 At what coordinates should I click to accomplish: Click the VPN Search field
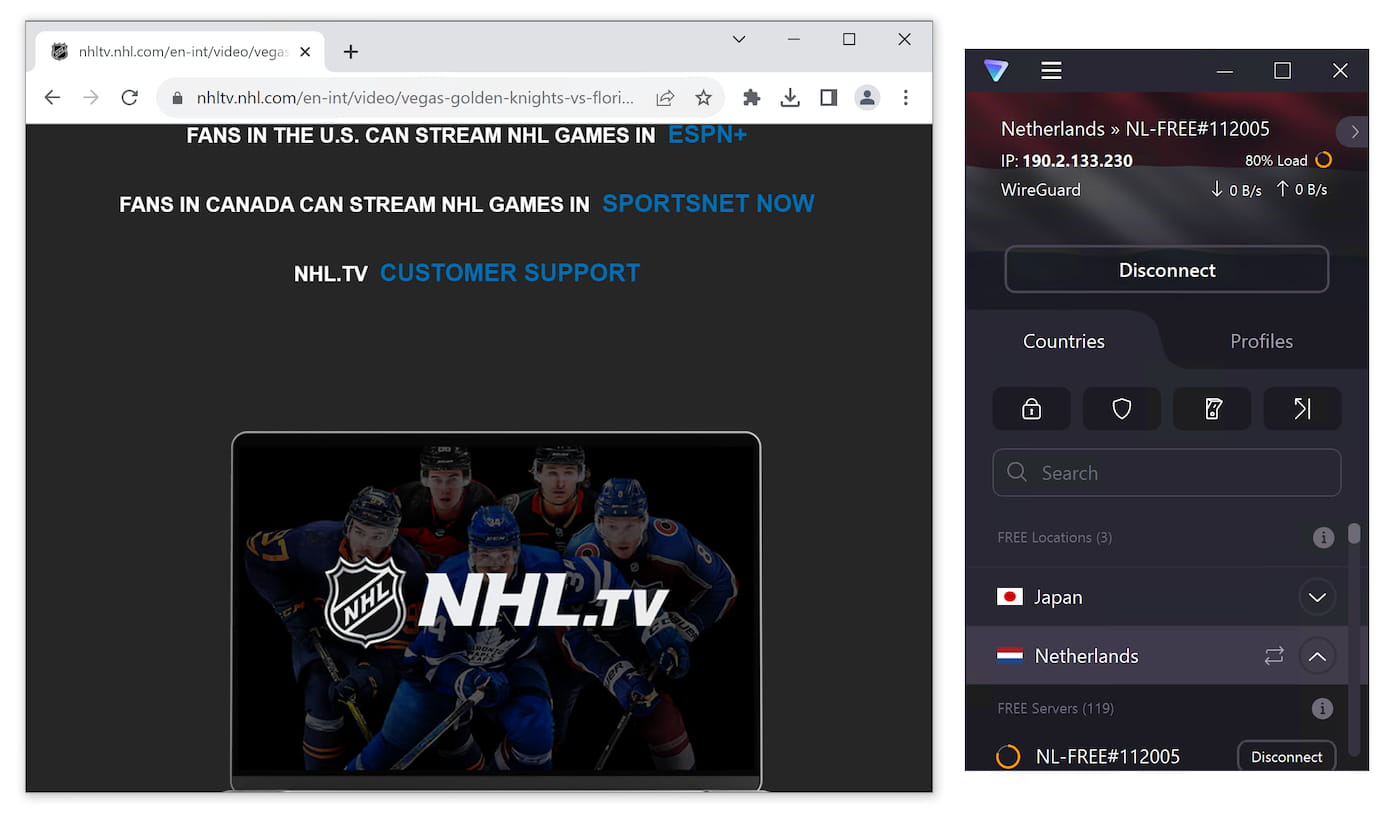click(x=1166, y=473)
